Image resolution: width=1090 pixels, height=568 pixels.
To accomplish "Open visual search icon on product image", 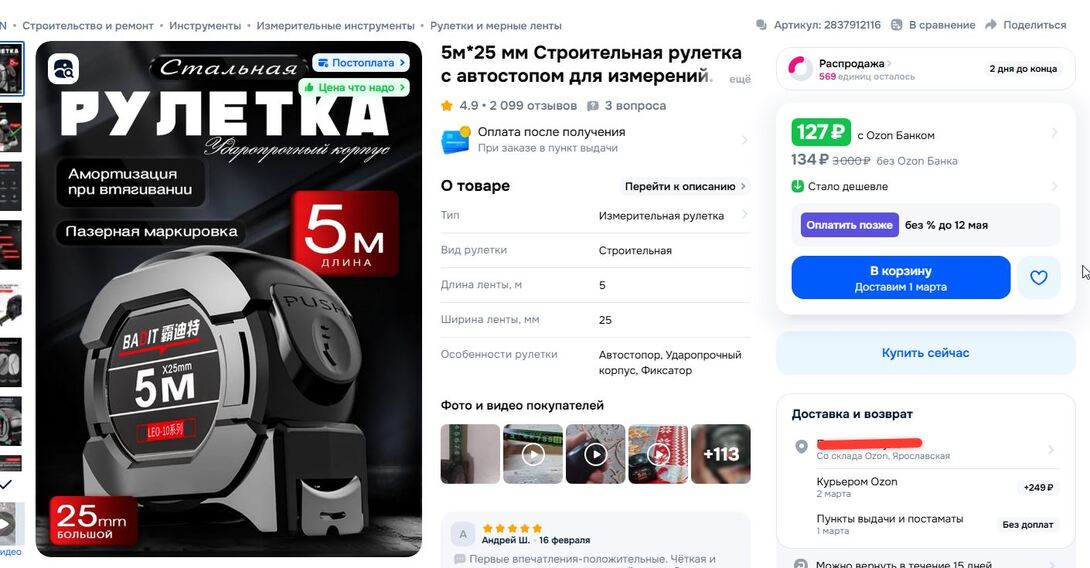I will (63, 70).
